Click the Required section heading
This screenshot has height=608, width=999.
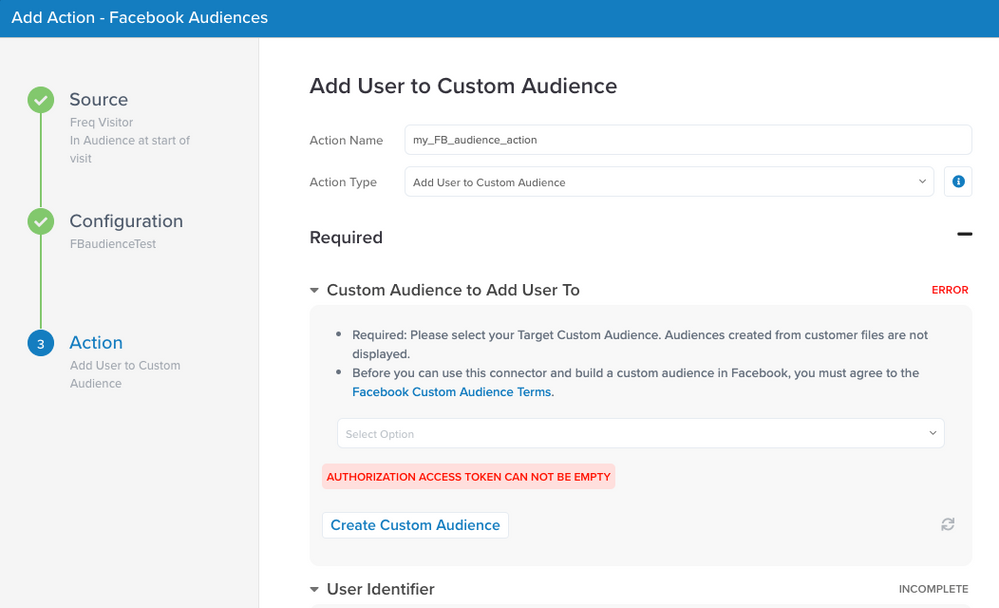tap(346, 238)
